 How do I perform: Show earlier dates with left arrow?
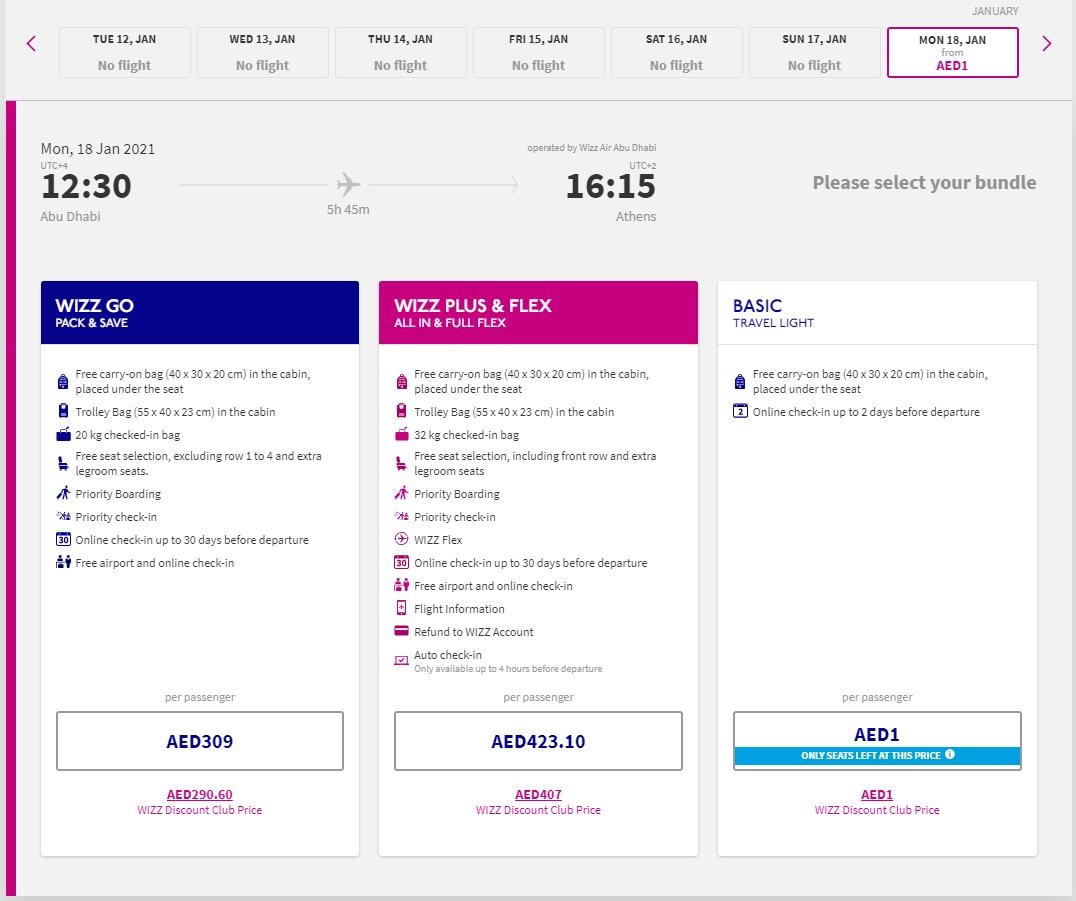coord(31,44)
